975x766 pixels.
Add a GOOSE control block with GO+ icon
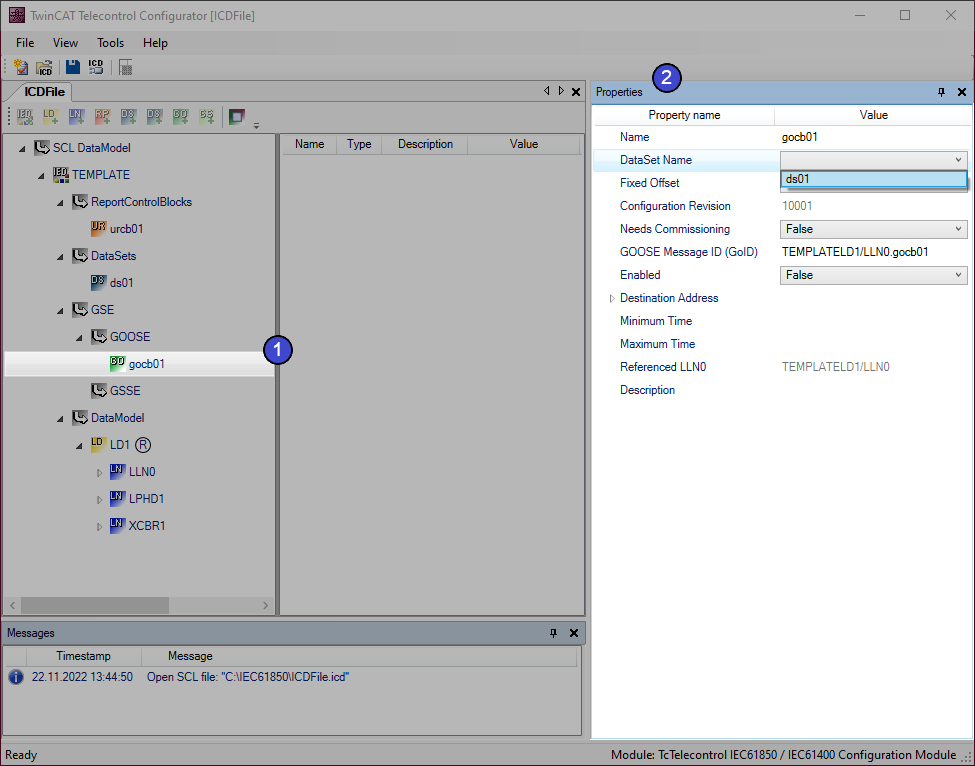click(x=180, y=116)
